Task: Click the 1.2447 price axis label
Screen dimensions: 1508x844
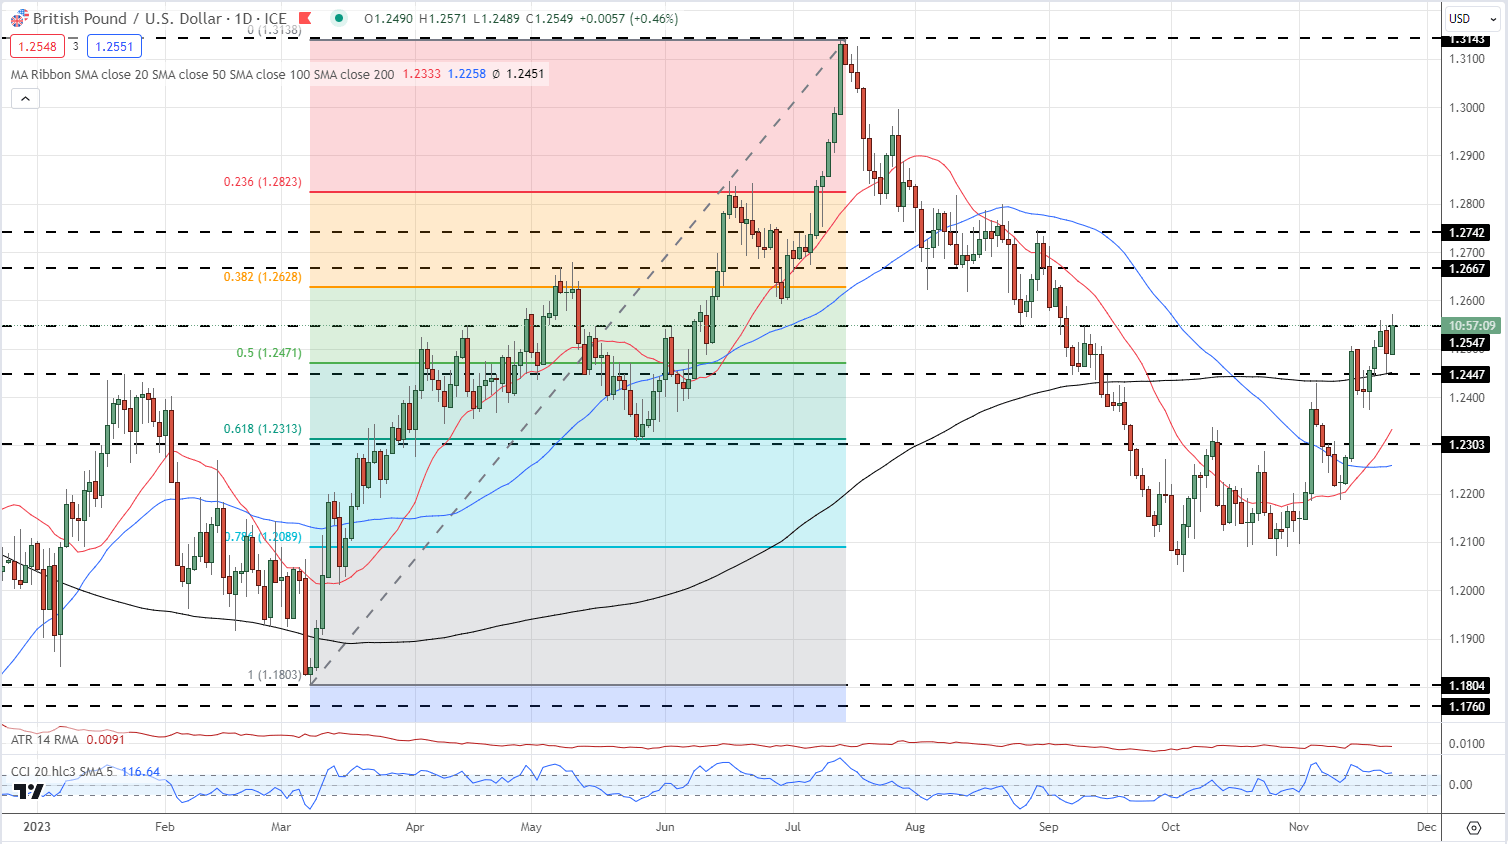Action: (x=1467, y=374)
